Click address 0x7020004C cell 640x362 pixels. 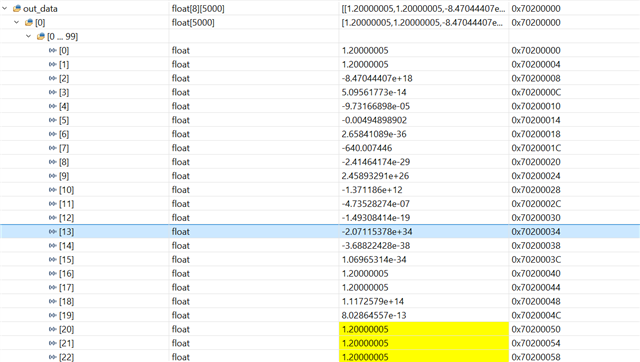pos(536,315)
